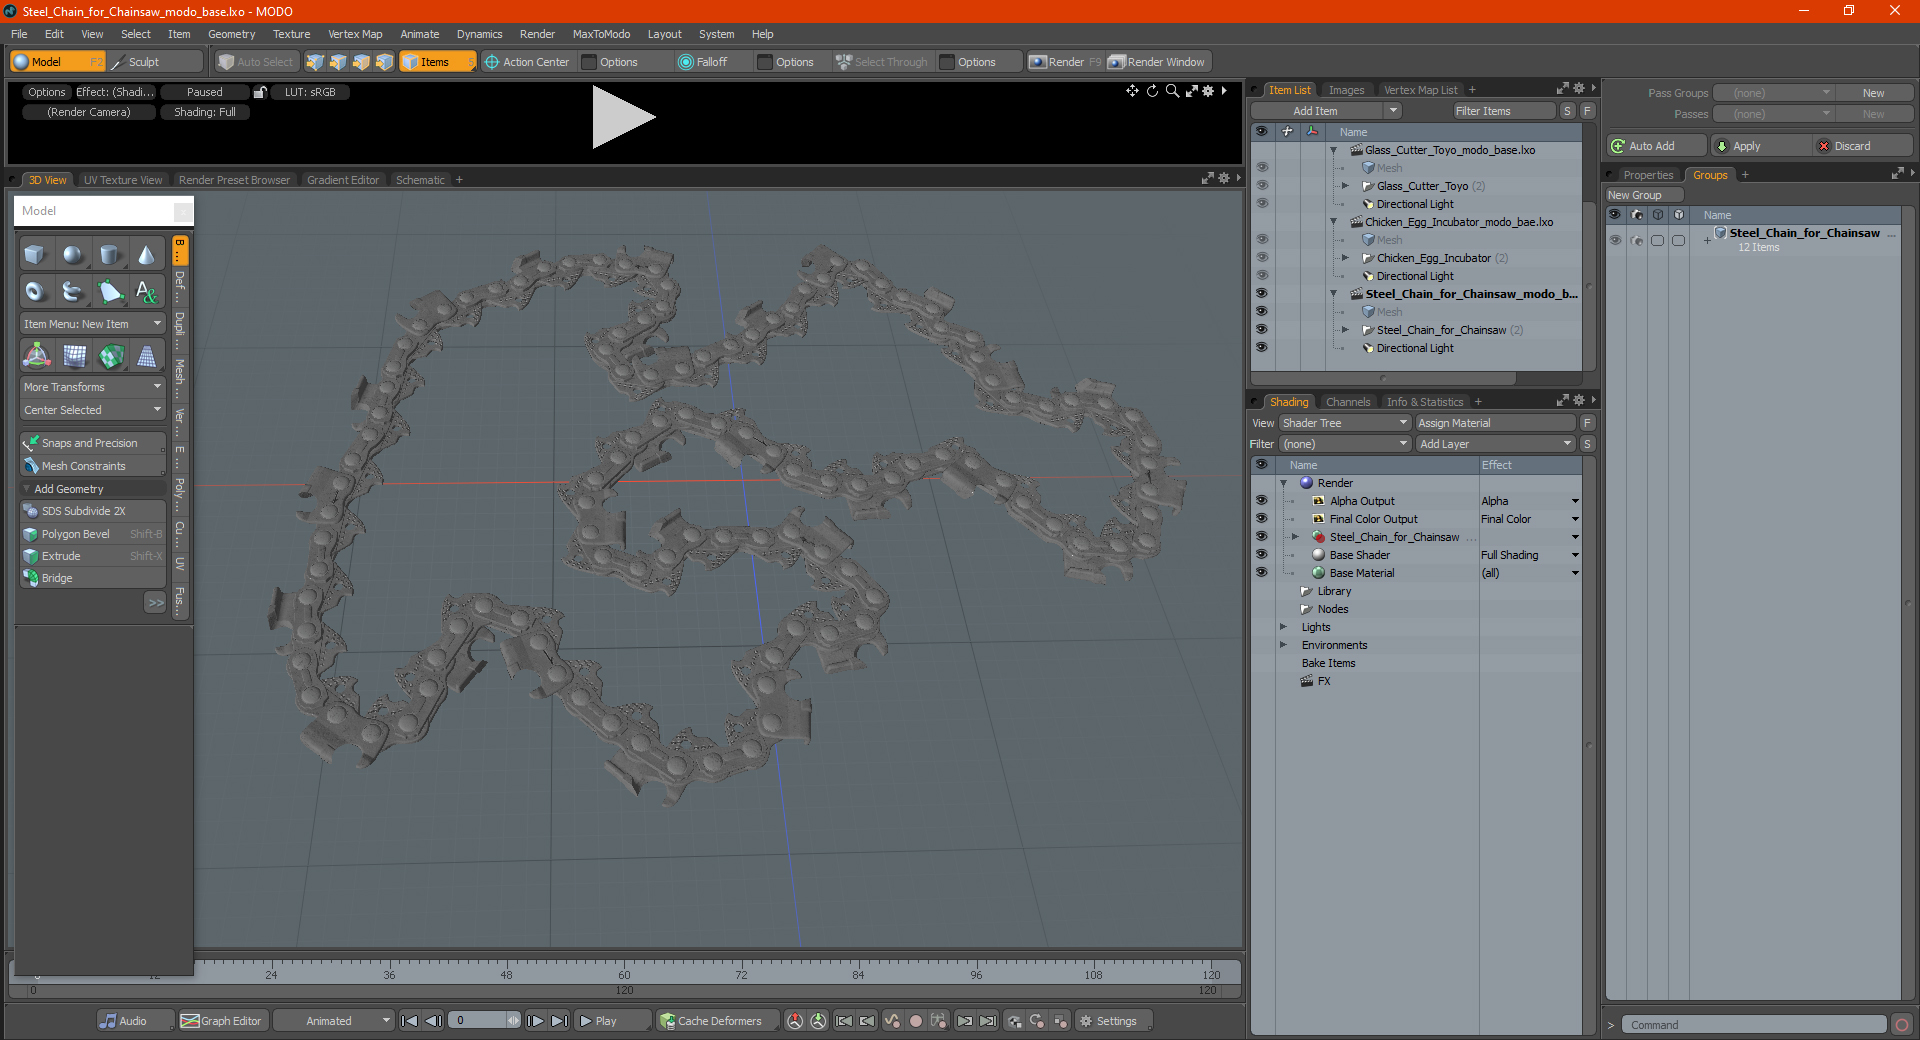This screenshot has width=1920, height=1040.
Task: Open the Graph Editor
Action: point(221,1021)
